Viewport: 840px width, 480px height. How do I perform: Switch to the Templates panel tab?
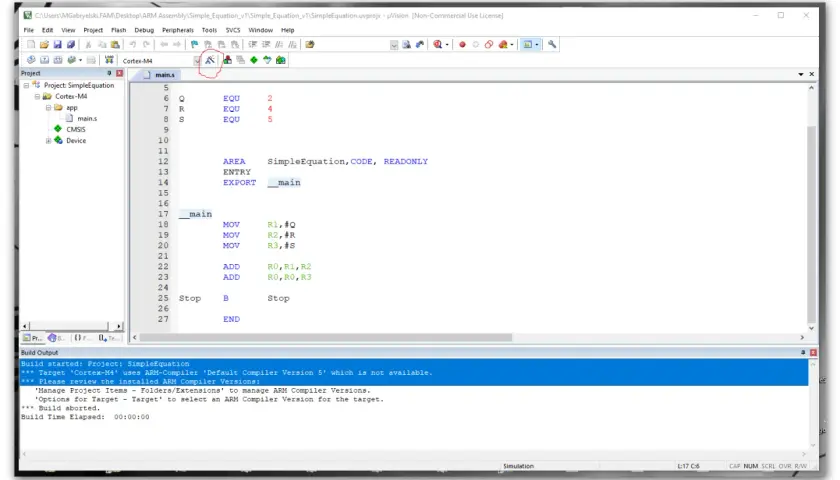(x=108, y=338)
